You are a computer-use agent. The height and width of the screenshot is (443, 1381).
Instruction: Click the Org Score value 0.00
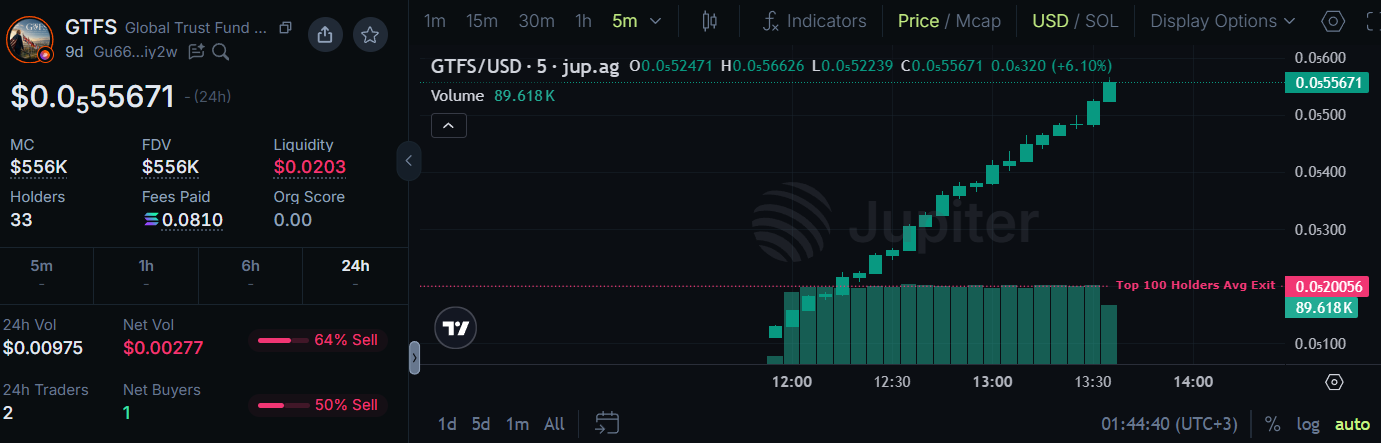(293, 220)
